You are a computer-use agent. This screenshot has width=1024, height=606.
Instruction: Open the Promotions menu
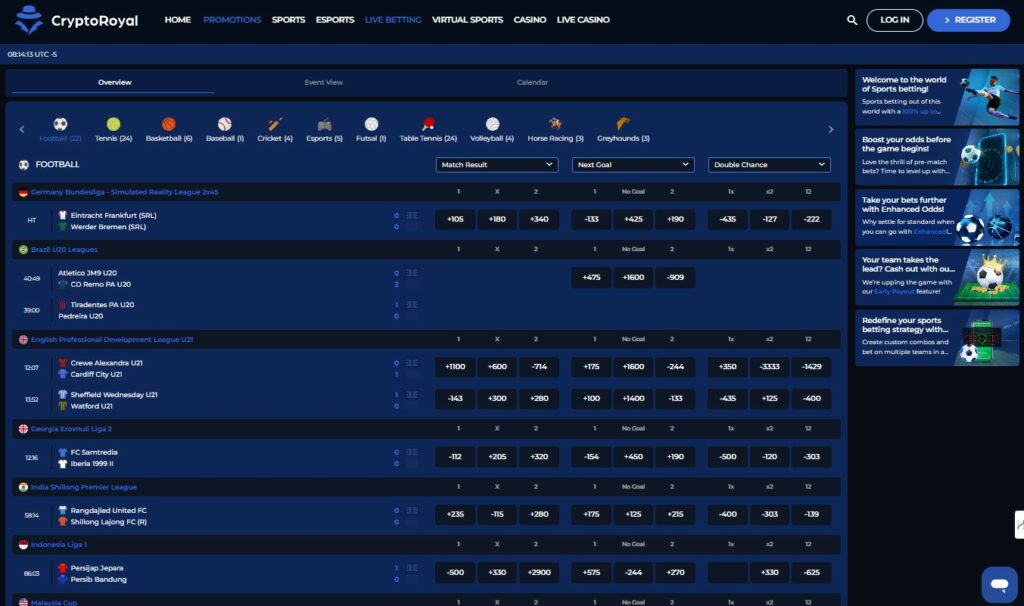pyautogui.click(x=232, y=20)
